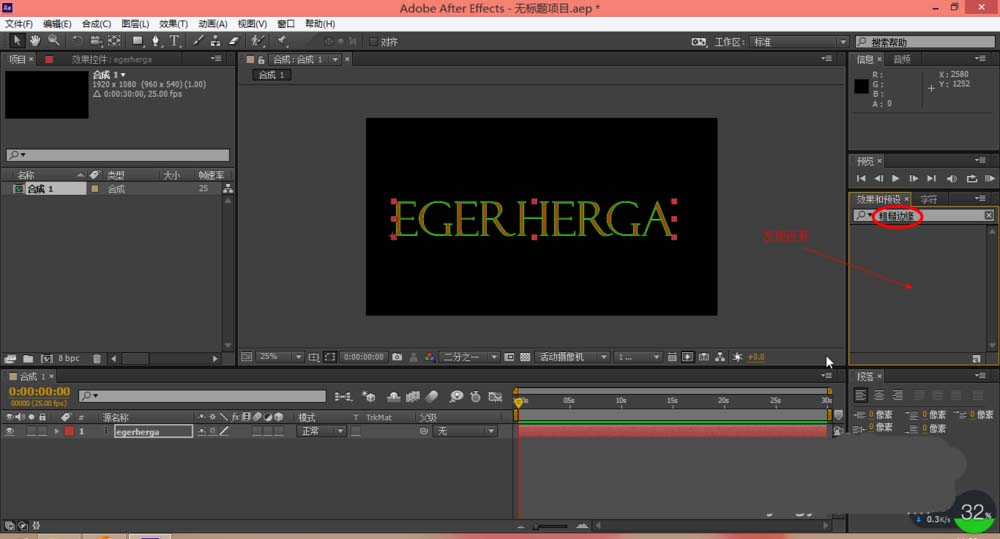1000x539 pixels.
Task: Toggle transparency grid in viewer
Action: coord(525,357)
